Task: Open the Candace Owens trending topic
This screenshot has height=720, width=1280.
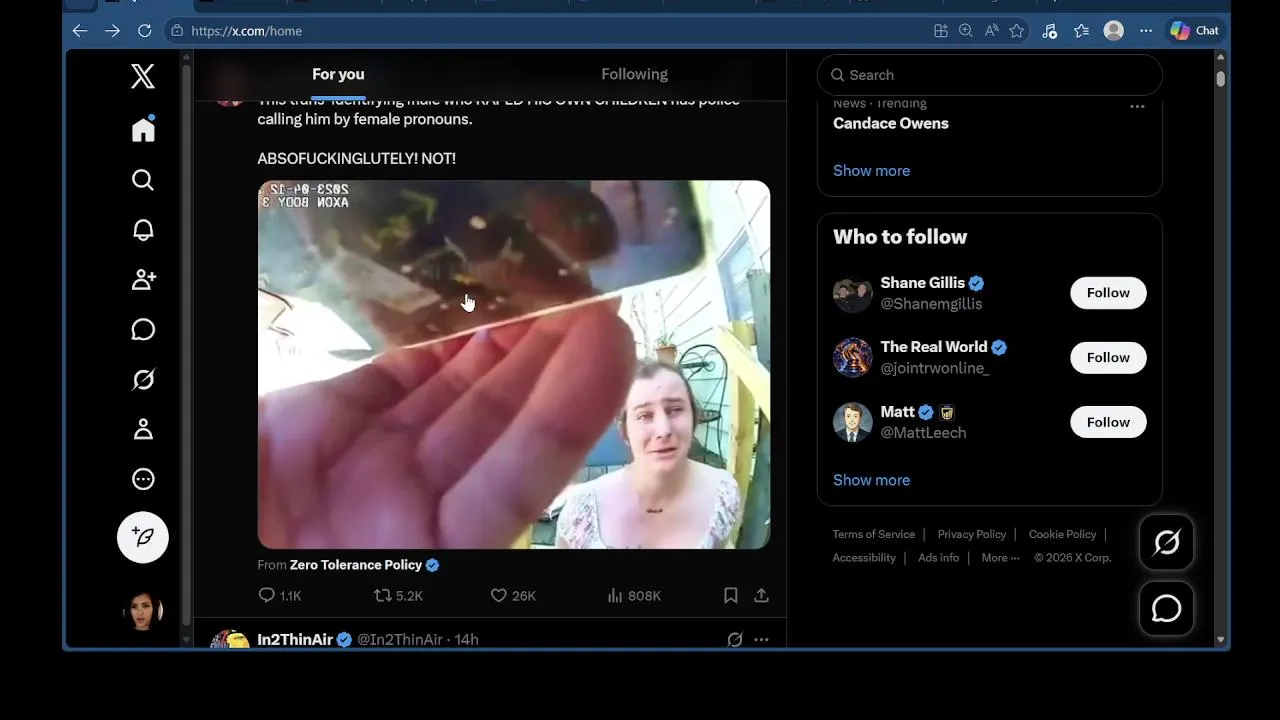Action: click(x=890, y=123)
